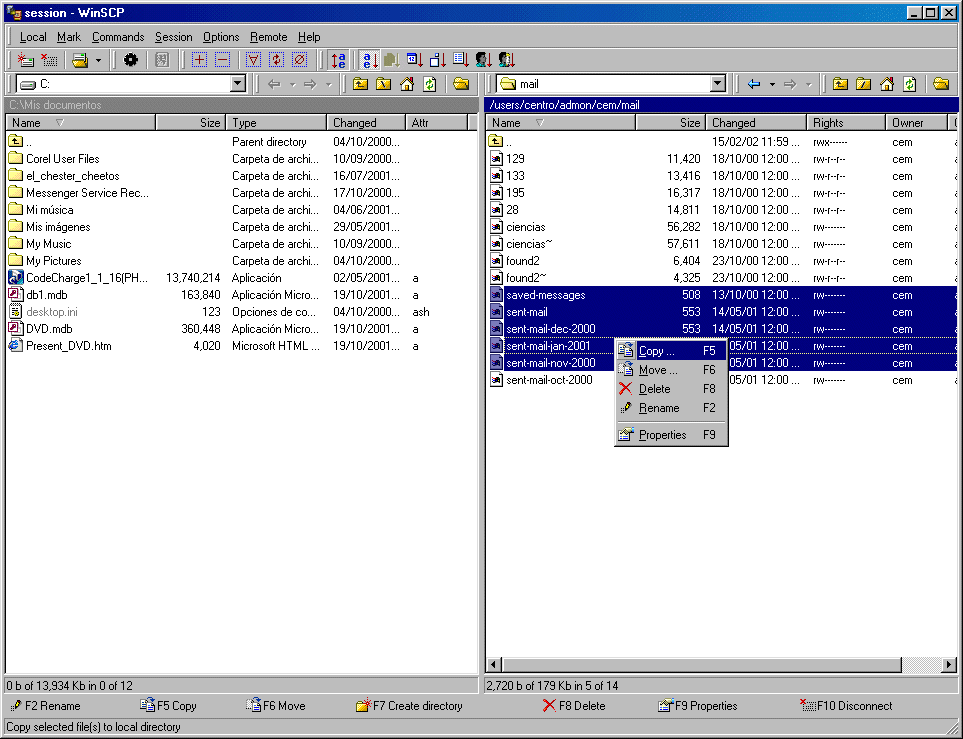Toggle Sort by attributes list button
The width and height of the screenshot is (963, 739).
(461, 60)
